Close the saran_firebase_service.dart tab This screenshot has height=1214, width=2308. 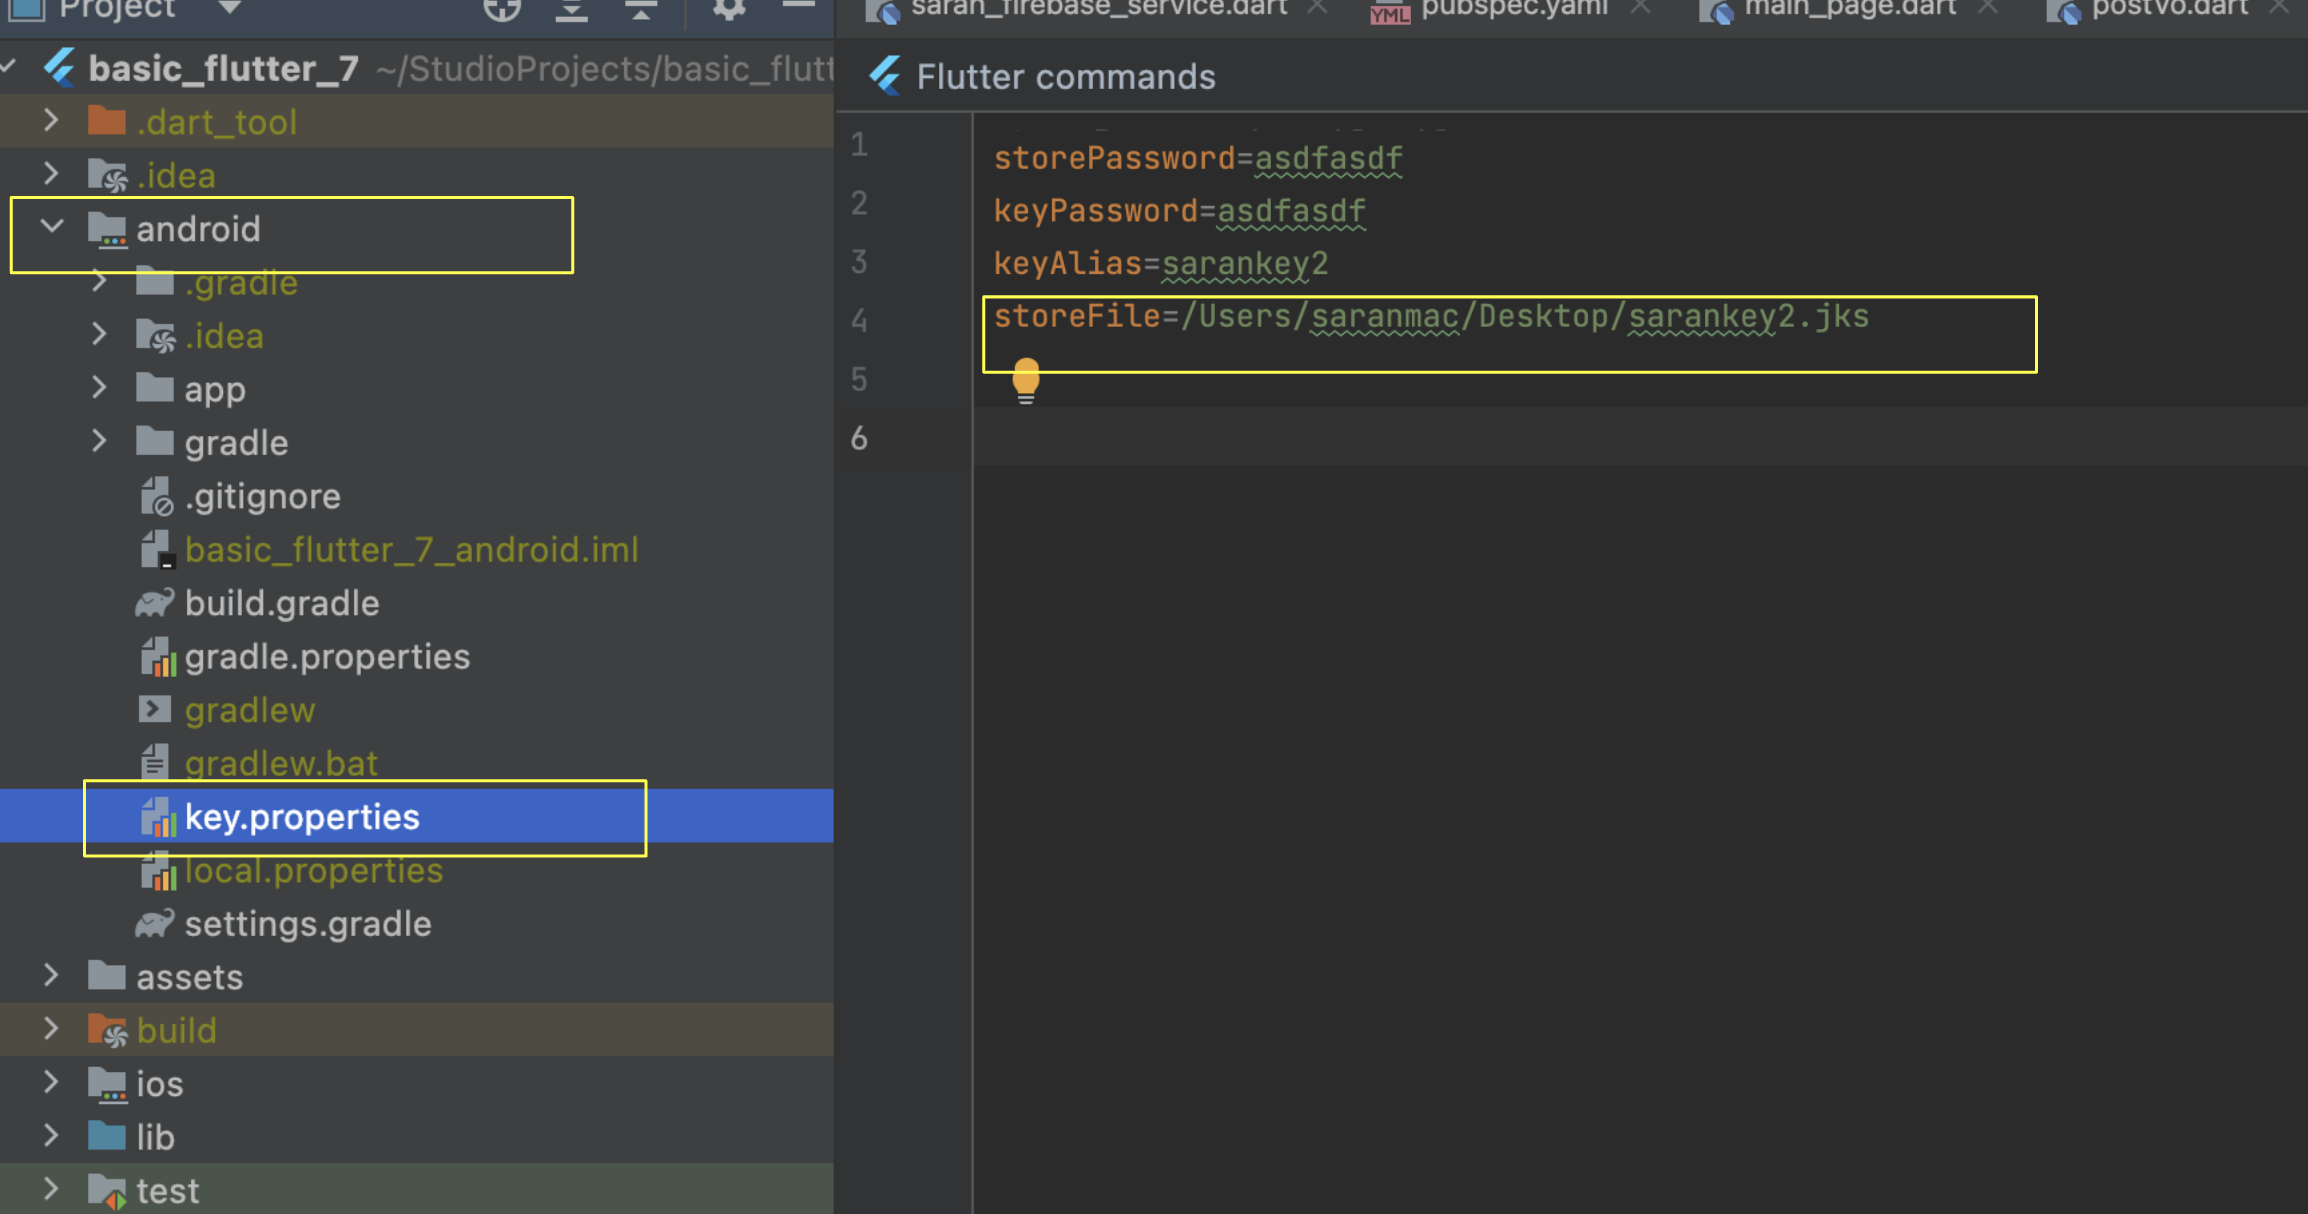(1317, 8)
